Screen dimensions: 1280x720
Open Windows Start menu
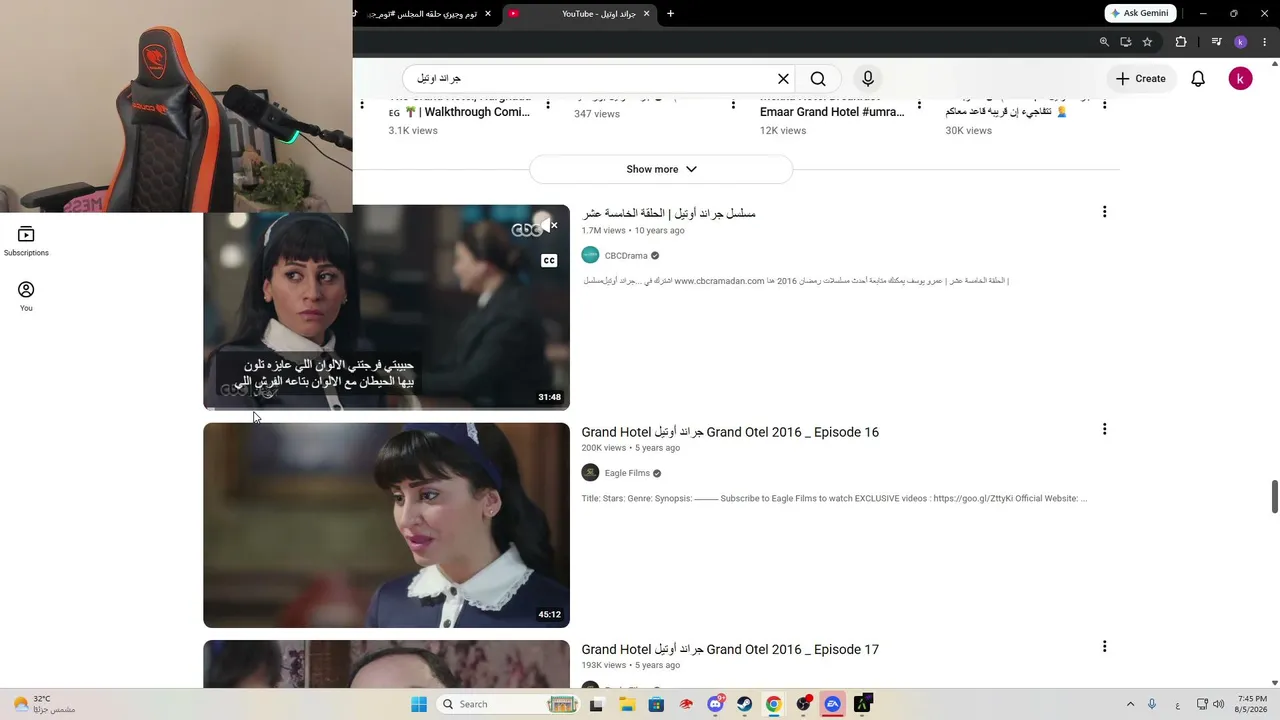419,704
